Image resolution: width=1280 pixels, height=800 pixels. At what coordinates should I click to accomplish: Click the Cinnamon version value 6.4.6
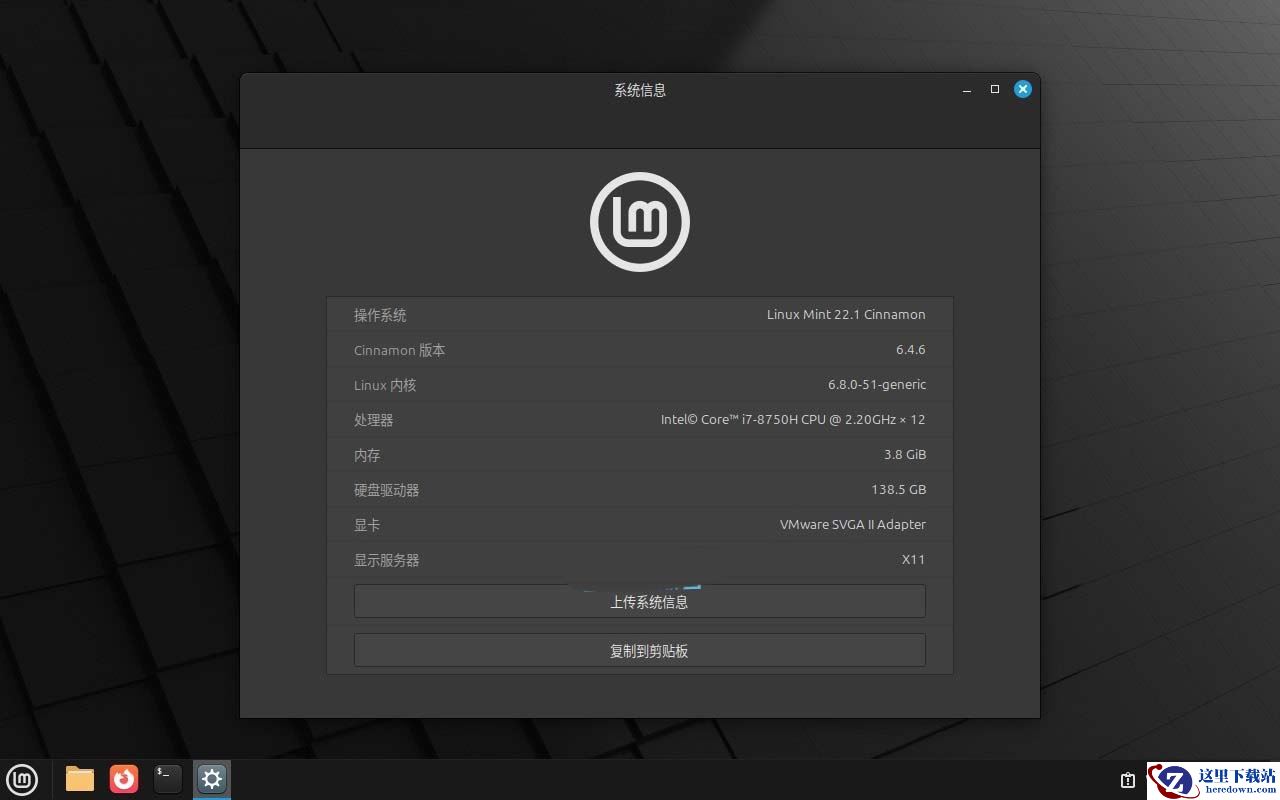click(x=911, y=350)
